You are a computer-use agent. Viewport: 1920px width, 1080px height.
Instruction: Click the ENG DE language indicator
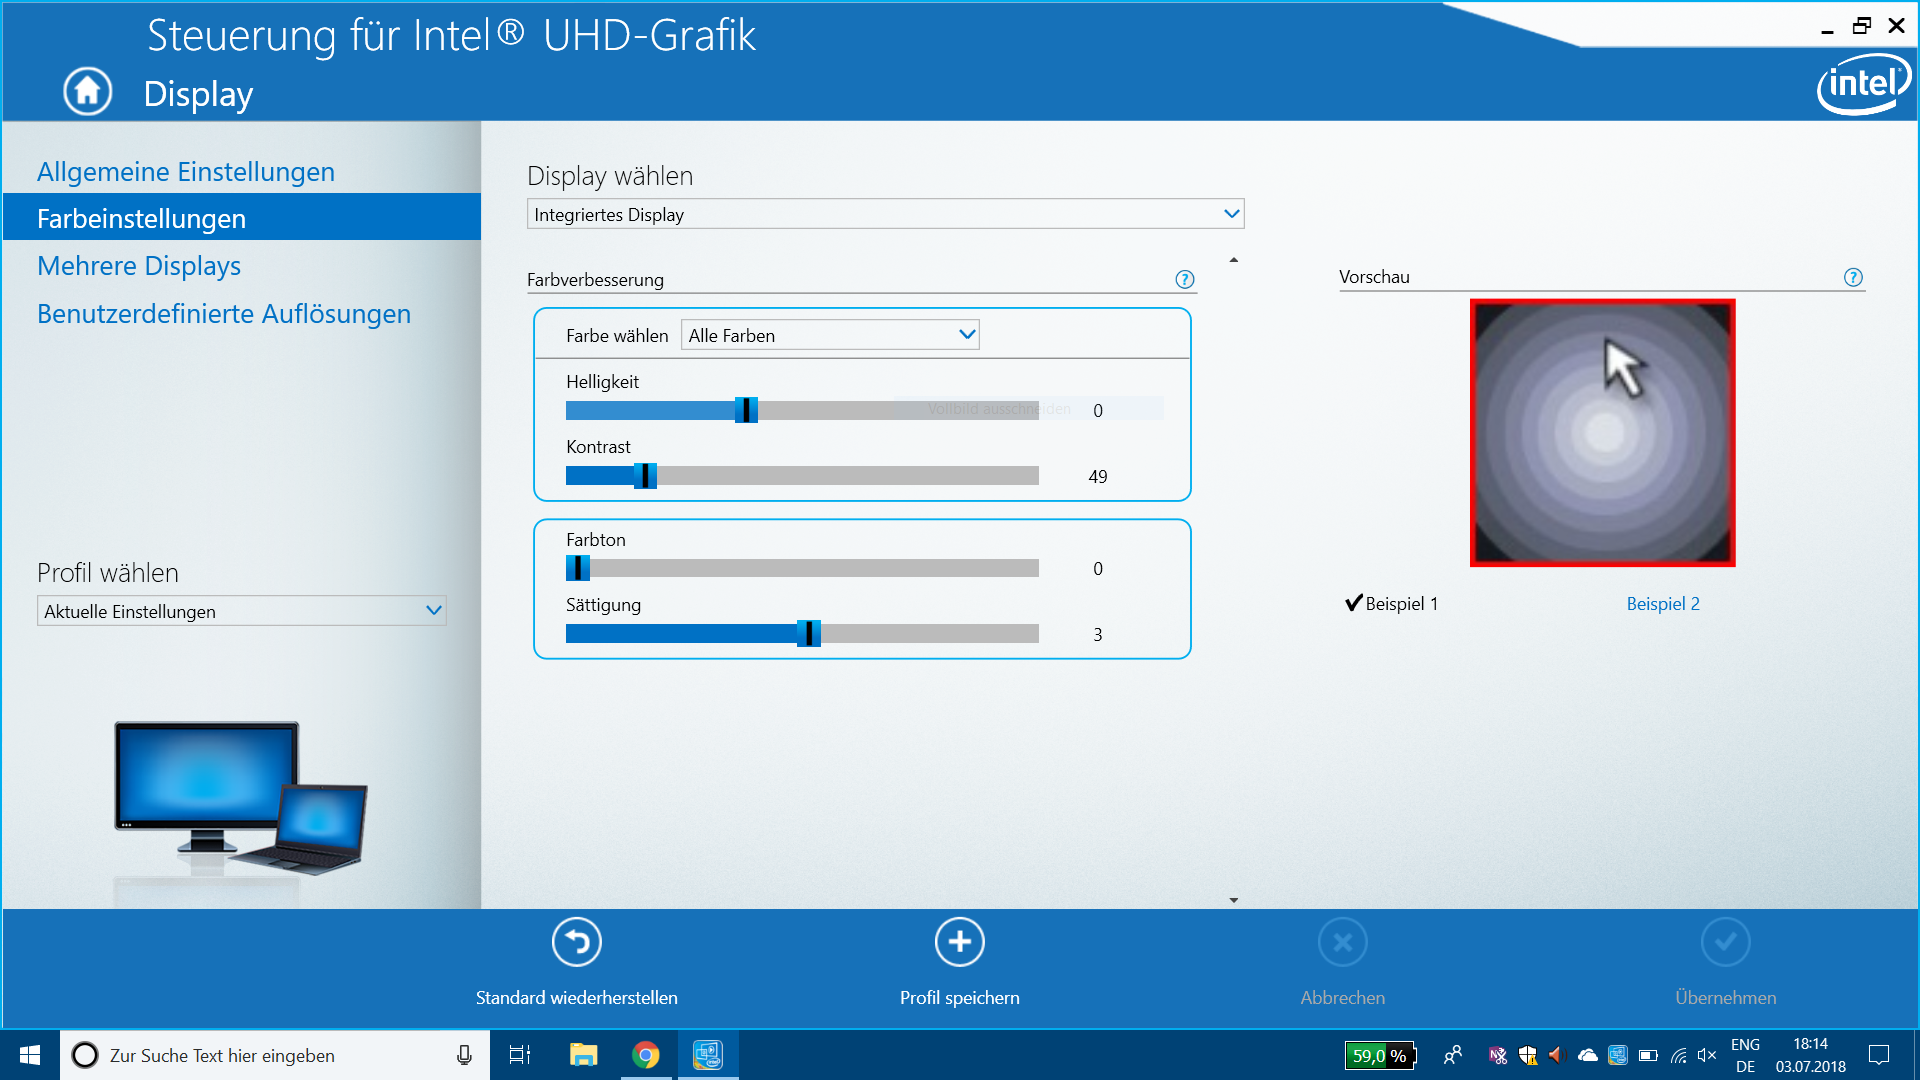[x=1745, y=1055]
